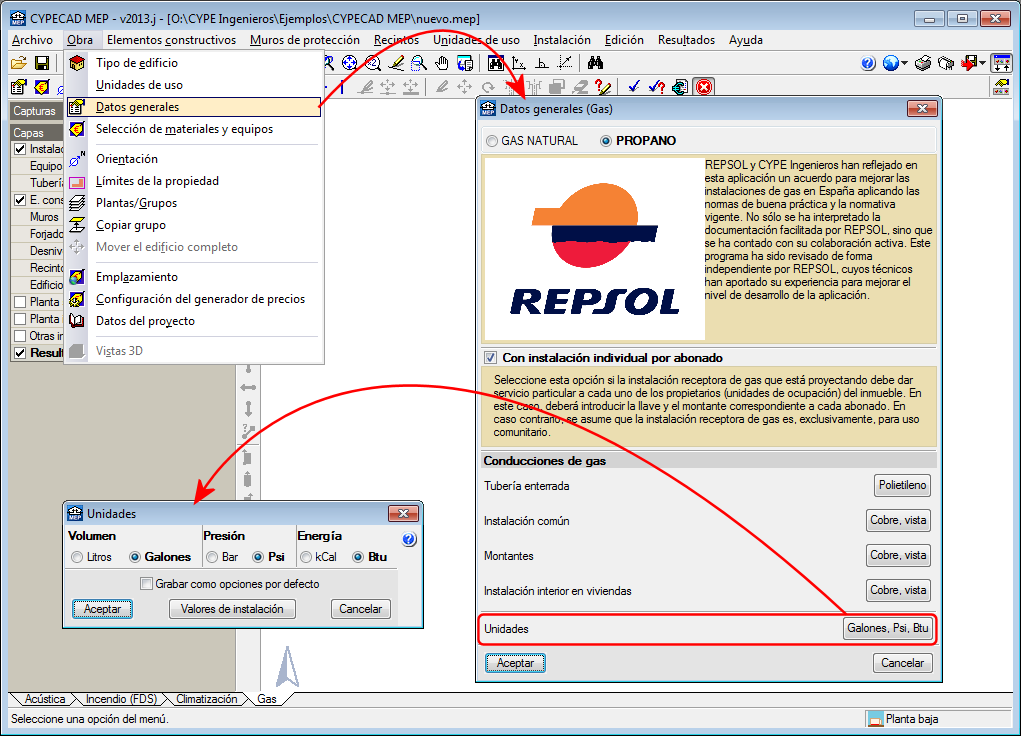Open dropdown arrow next to export icon
Image resolution: width=1021 pixels, height=736 pixels.
click(x=983, y=63)
